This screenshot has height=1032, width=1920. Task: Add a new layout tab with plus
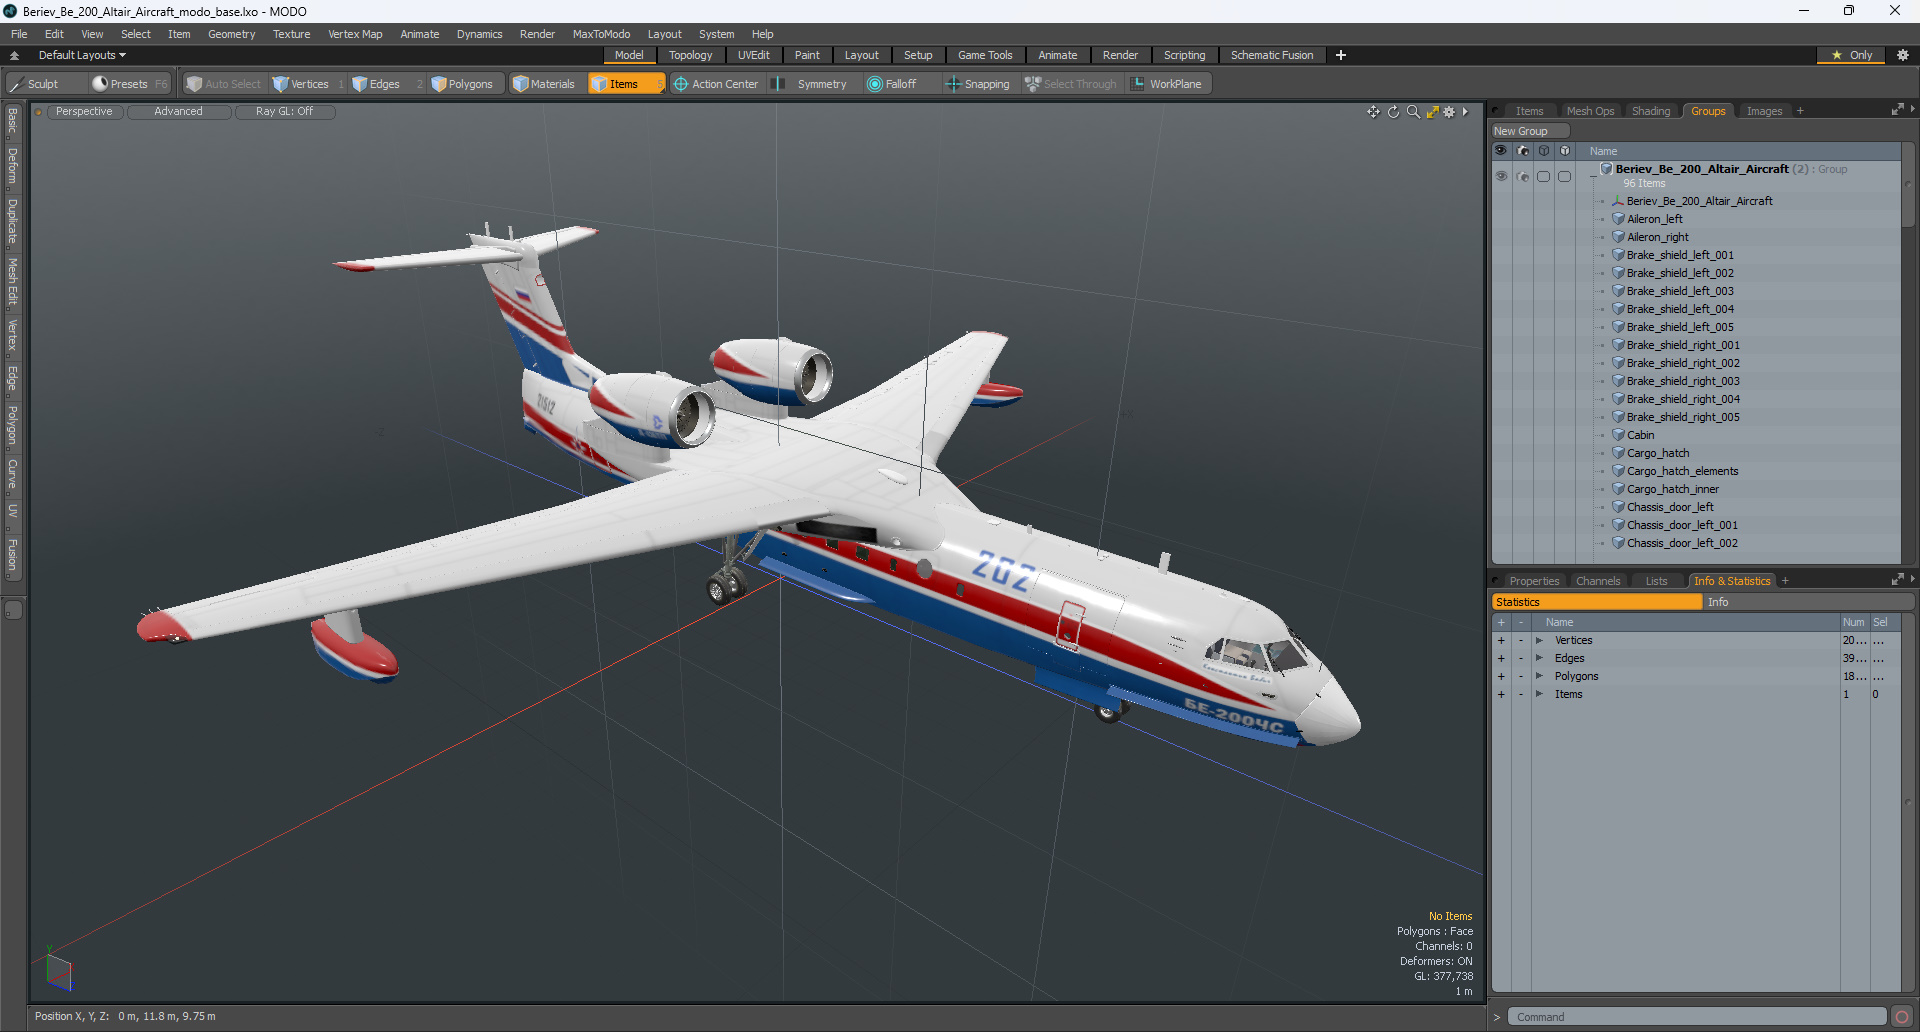(1341, 55)
